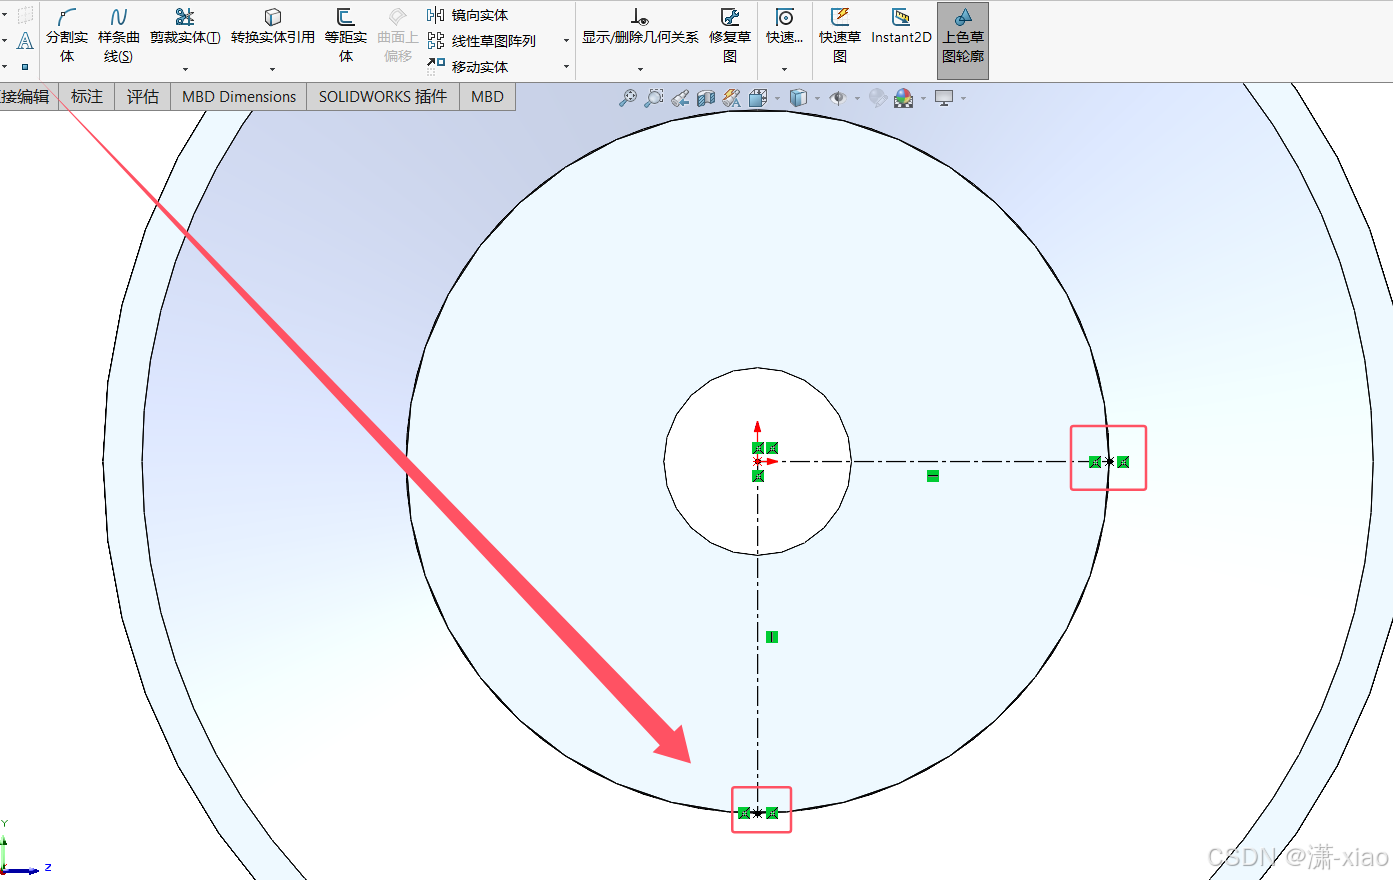Select the 剪裁实体 (Trim Entities) tool
The image size is (1393, 880).
[x=185, y=28]
